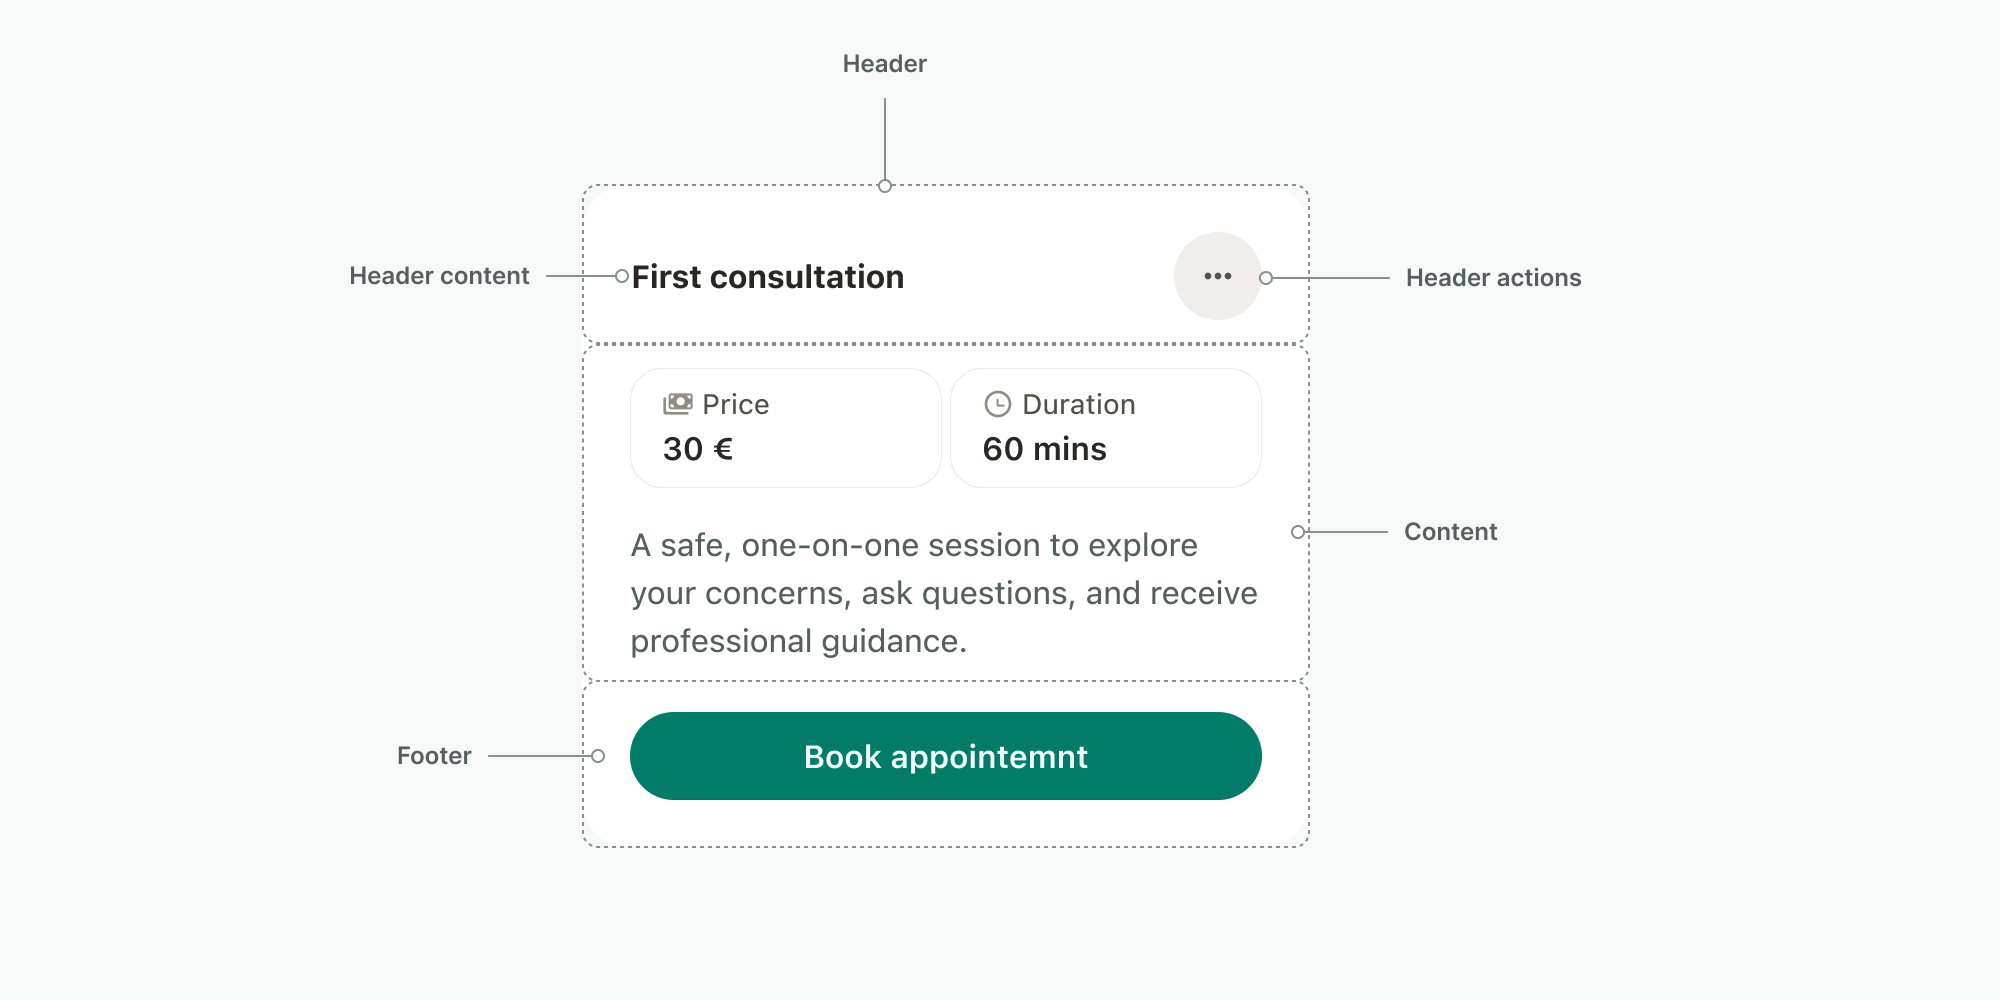Click the Header content circle marker

pos(622,276)
